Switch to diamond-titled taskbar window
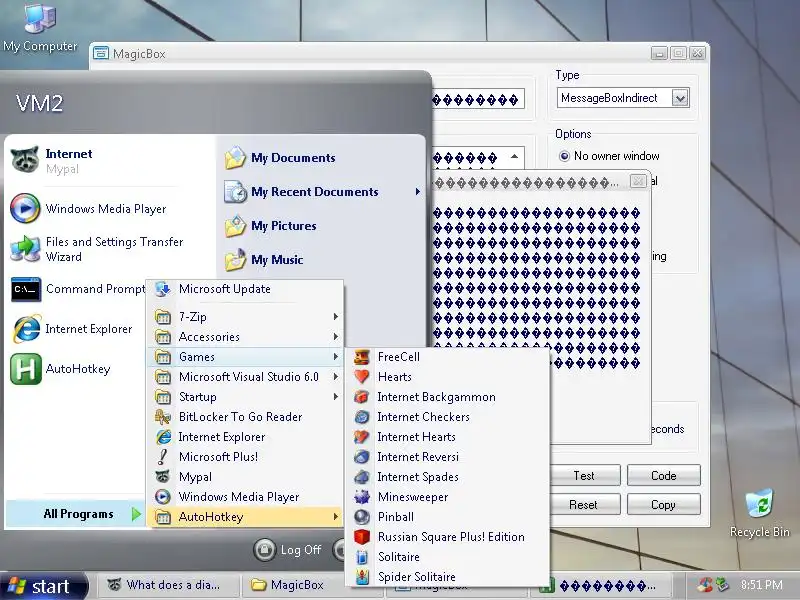This screenshot has height=600, width=800. 601,585
